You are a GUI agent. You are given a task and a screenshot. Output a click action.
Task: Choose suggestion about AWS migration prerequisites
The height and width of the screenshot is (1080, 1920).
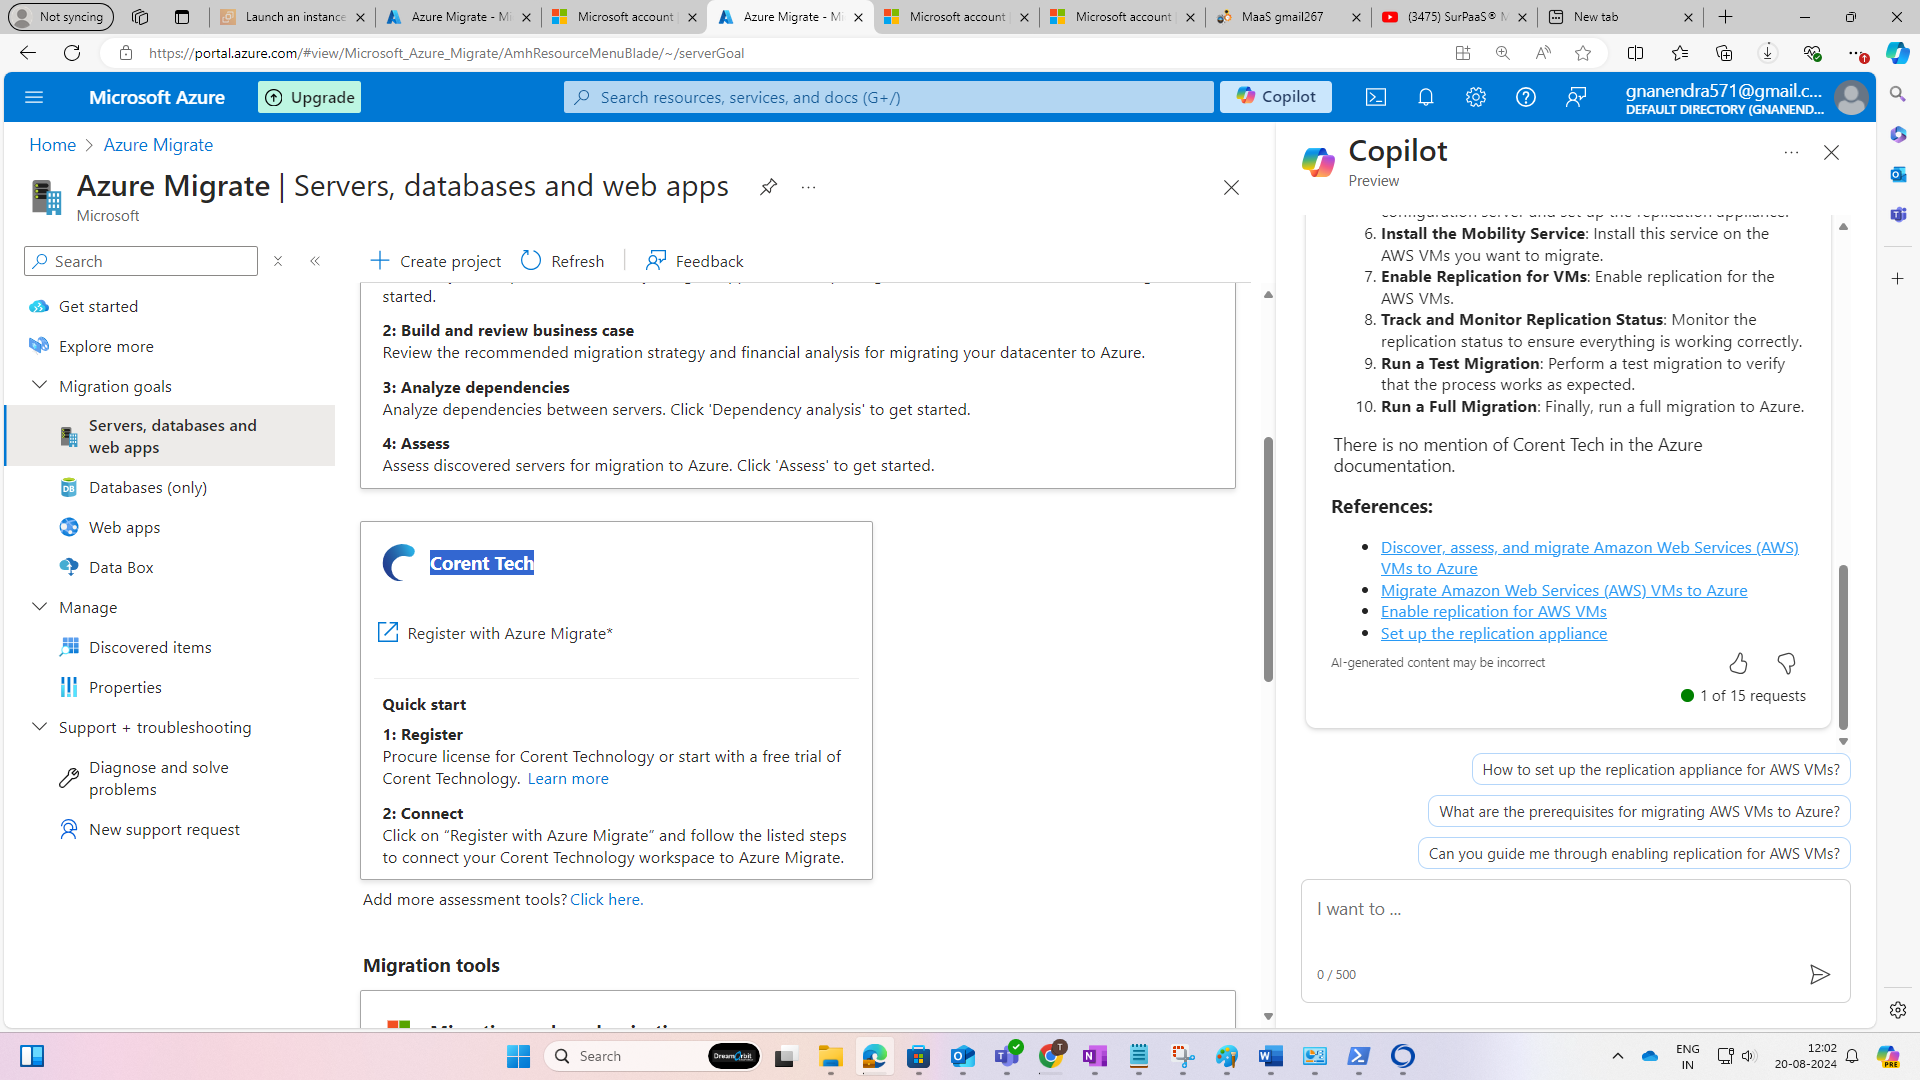click(x=1638, y=811)
